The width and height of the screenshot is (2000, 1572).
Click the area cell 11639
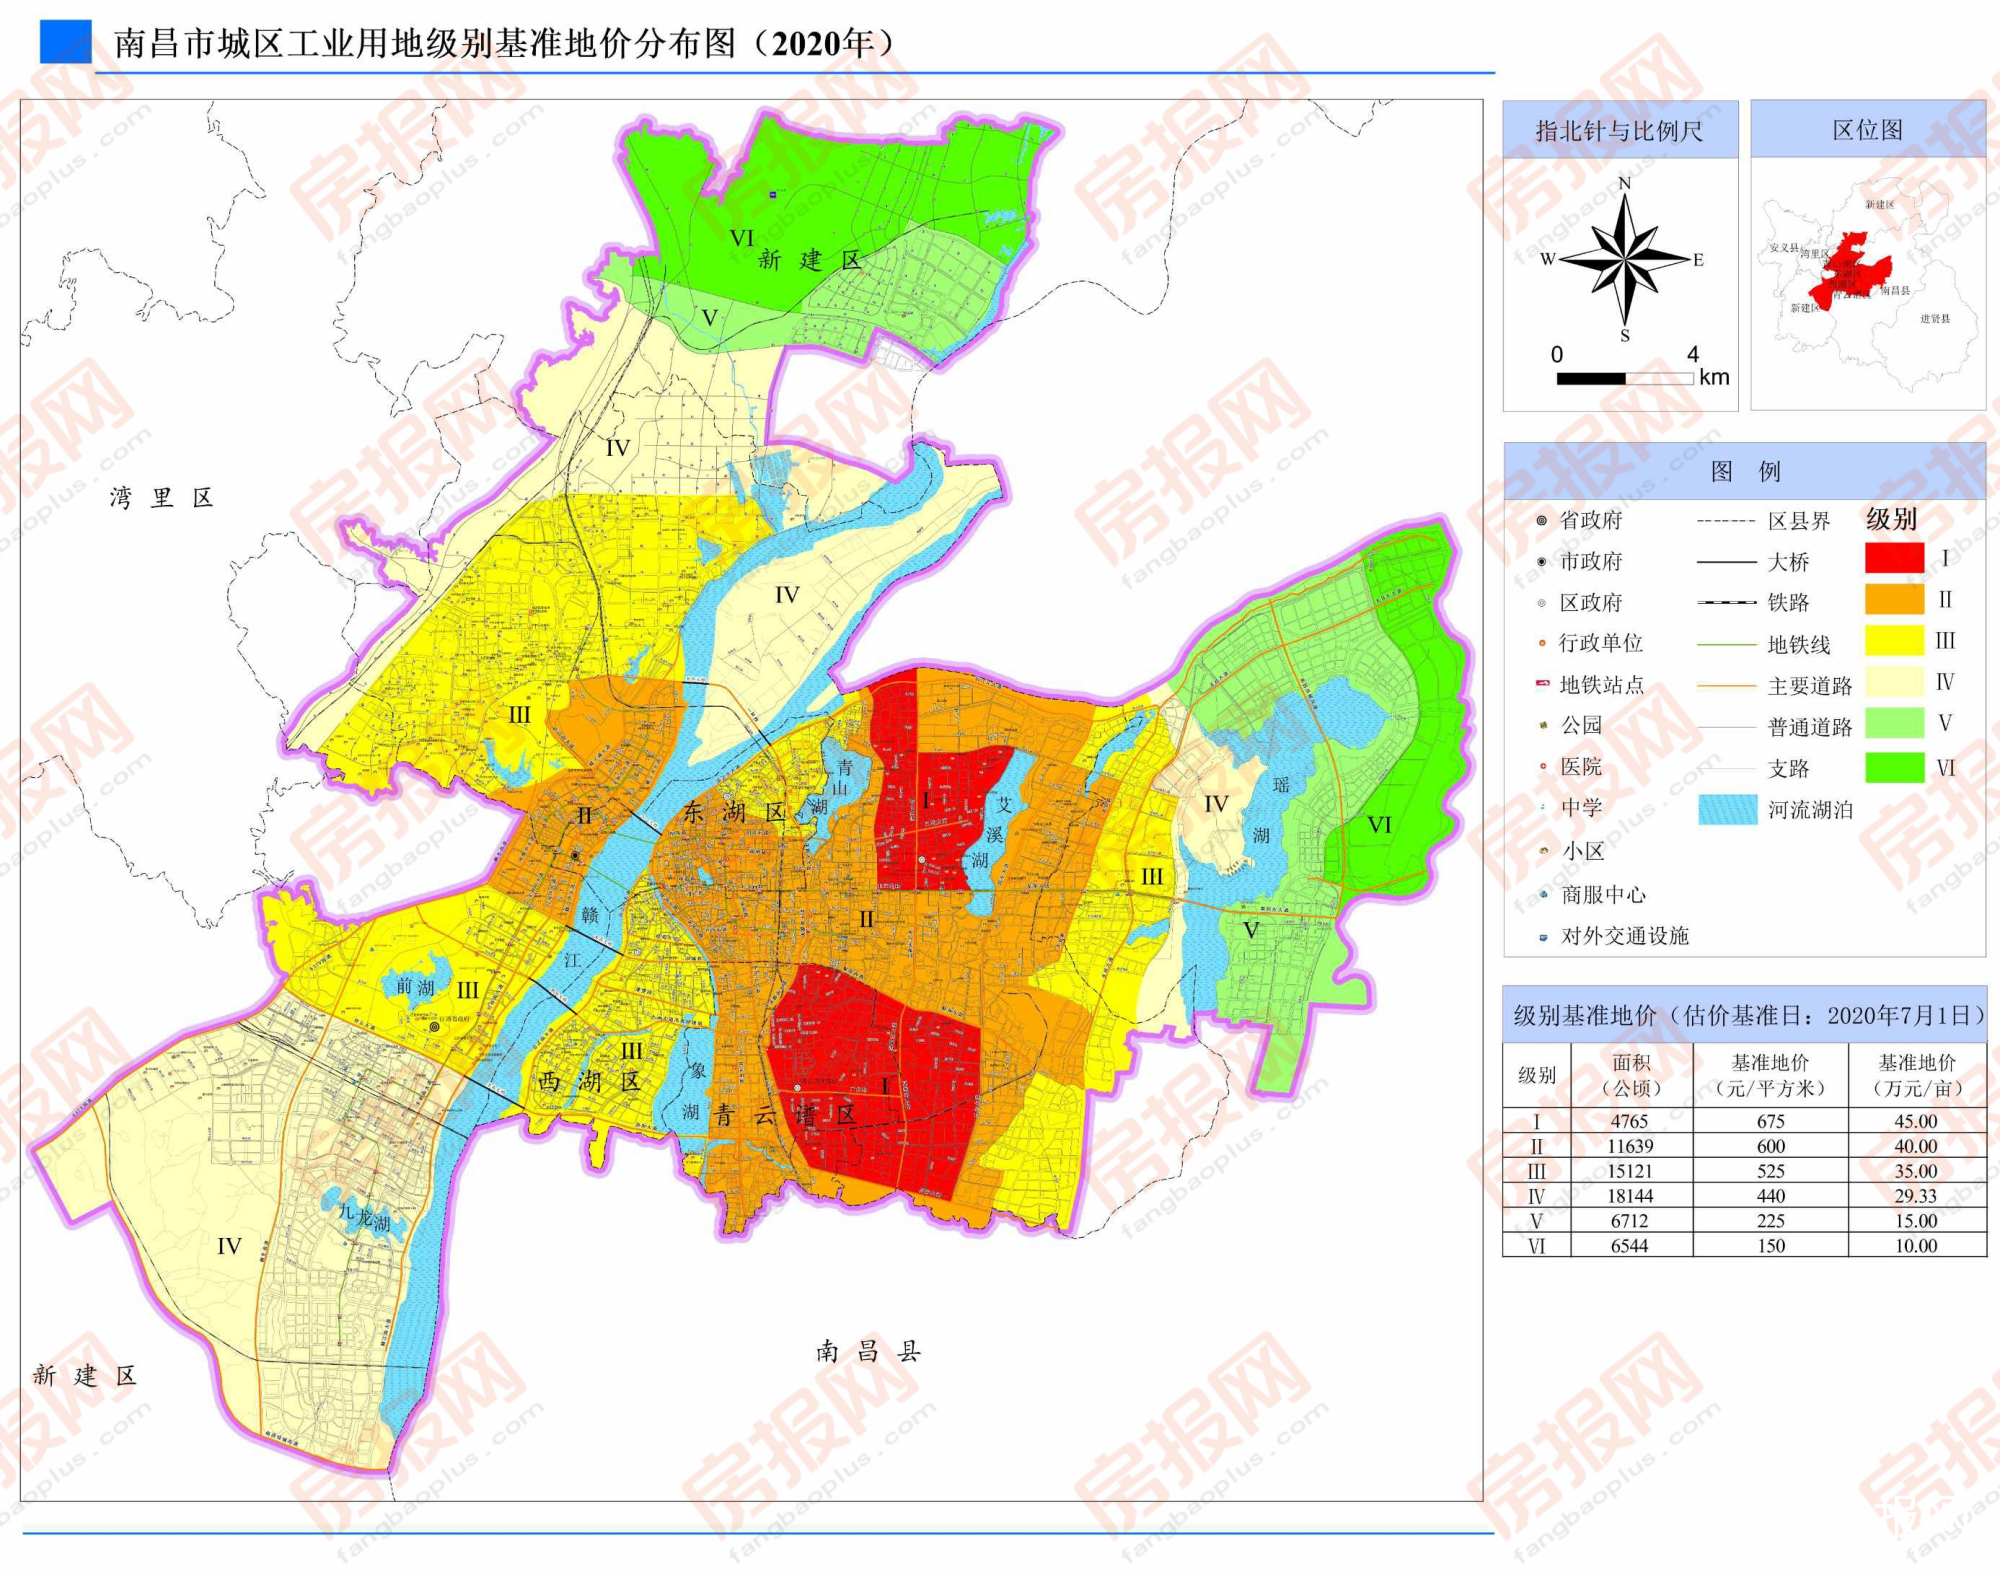pyautogui.click(x=1630, y=1146)
